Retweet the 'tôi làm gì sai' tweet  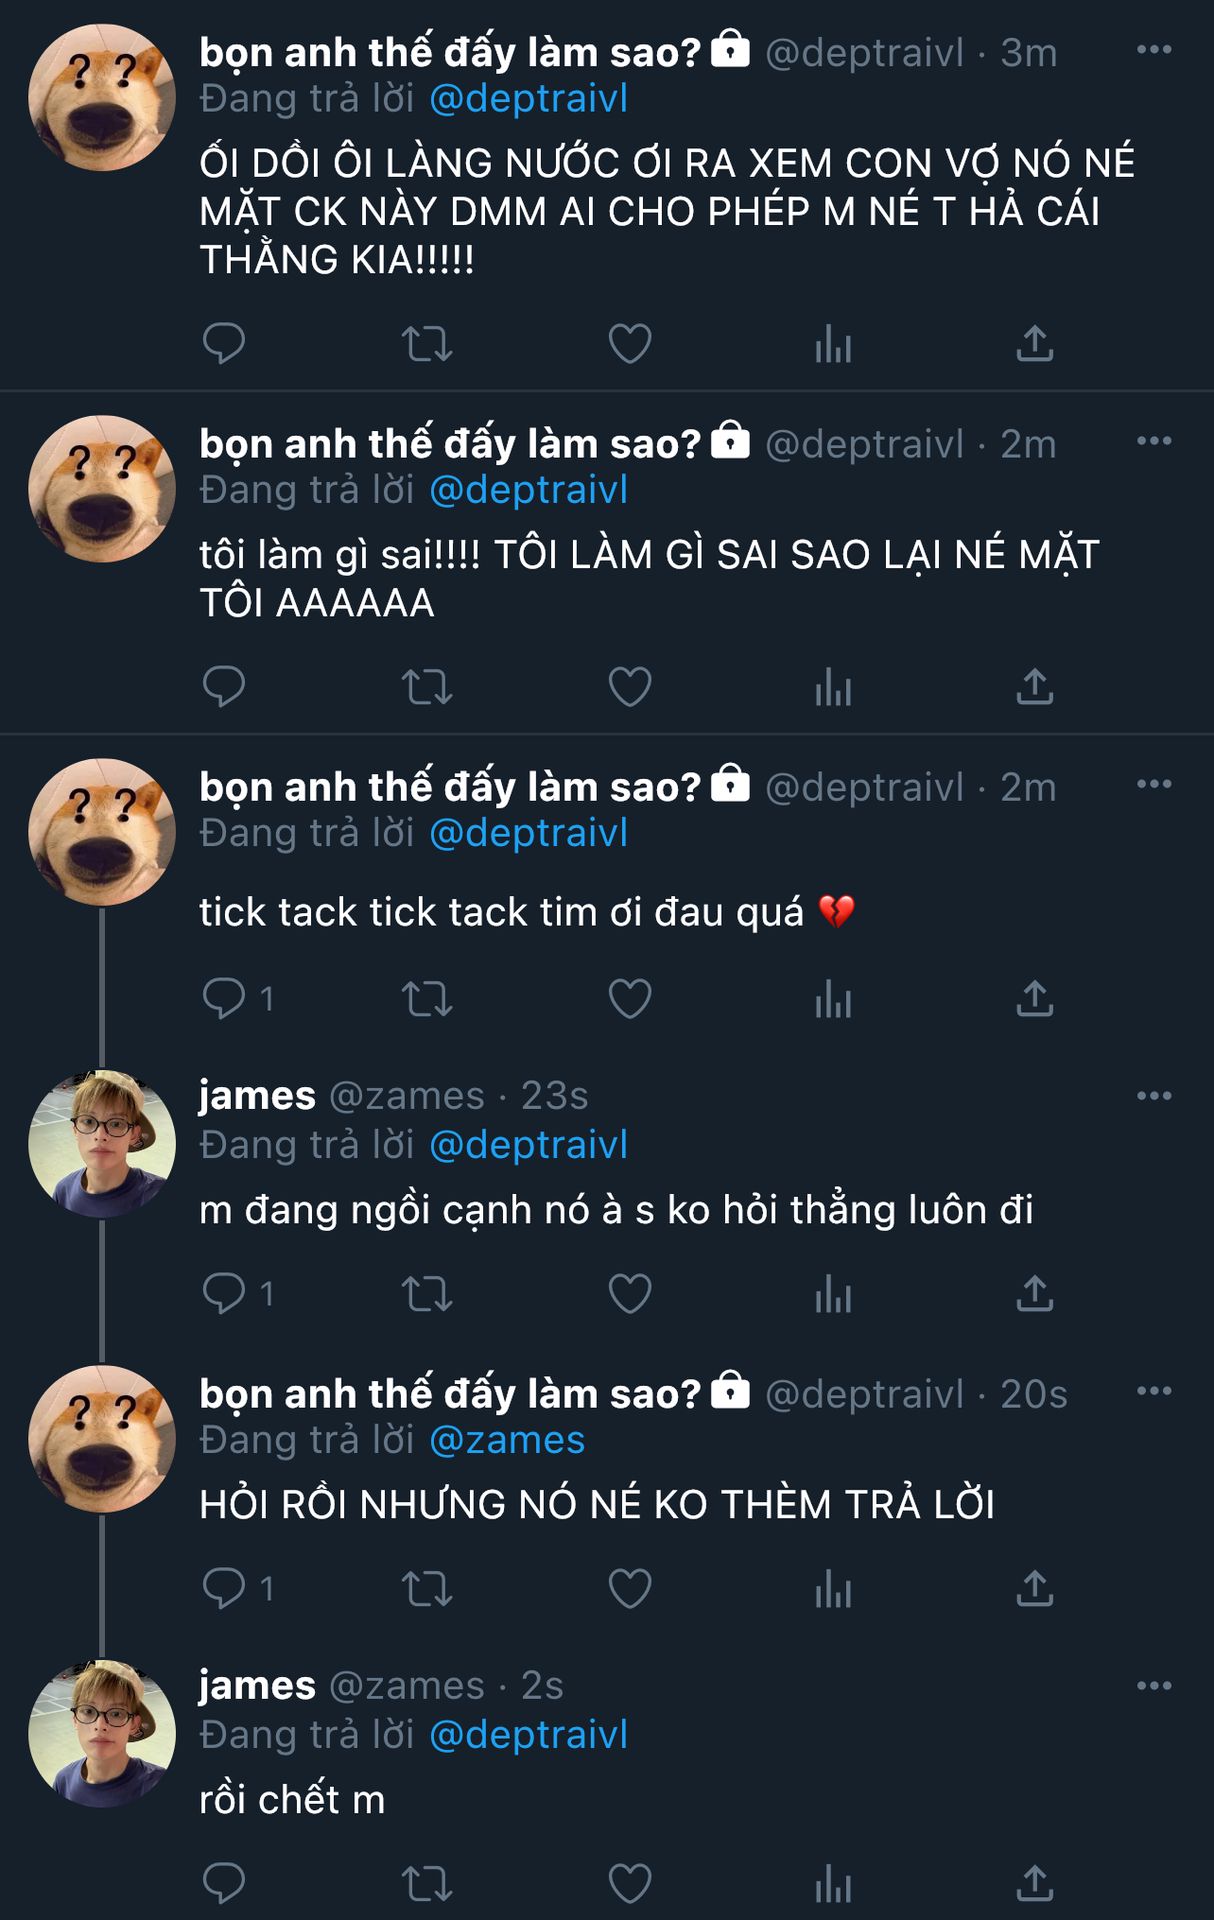point(427,687)
